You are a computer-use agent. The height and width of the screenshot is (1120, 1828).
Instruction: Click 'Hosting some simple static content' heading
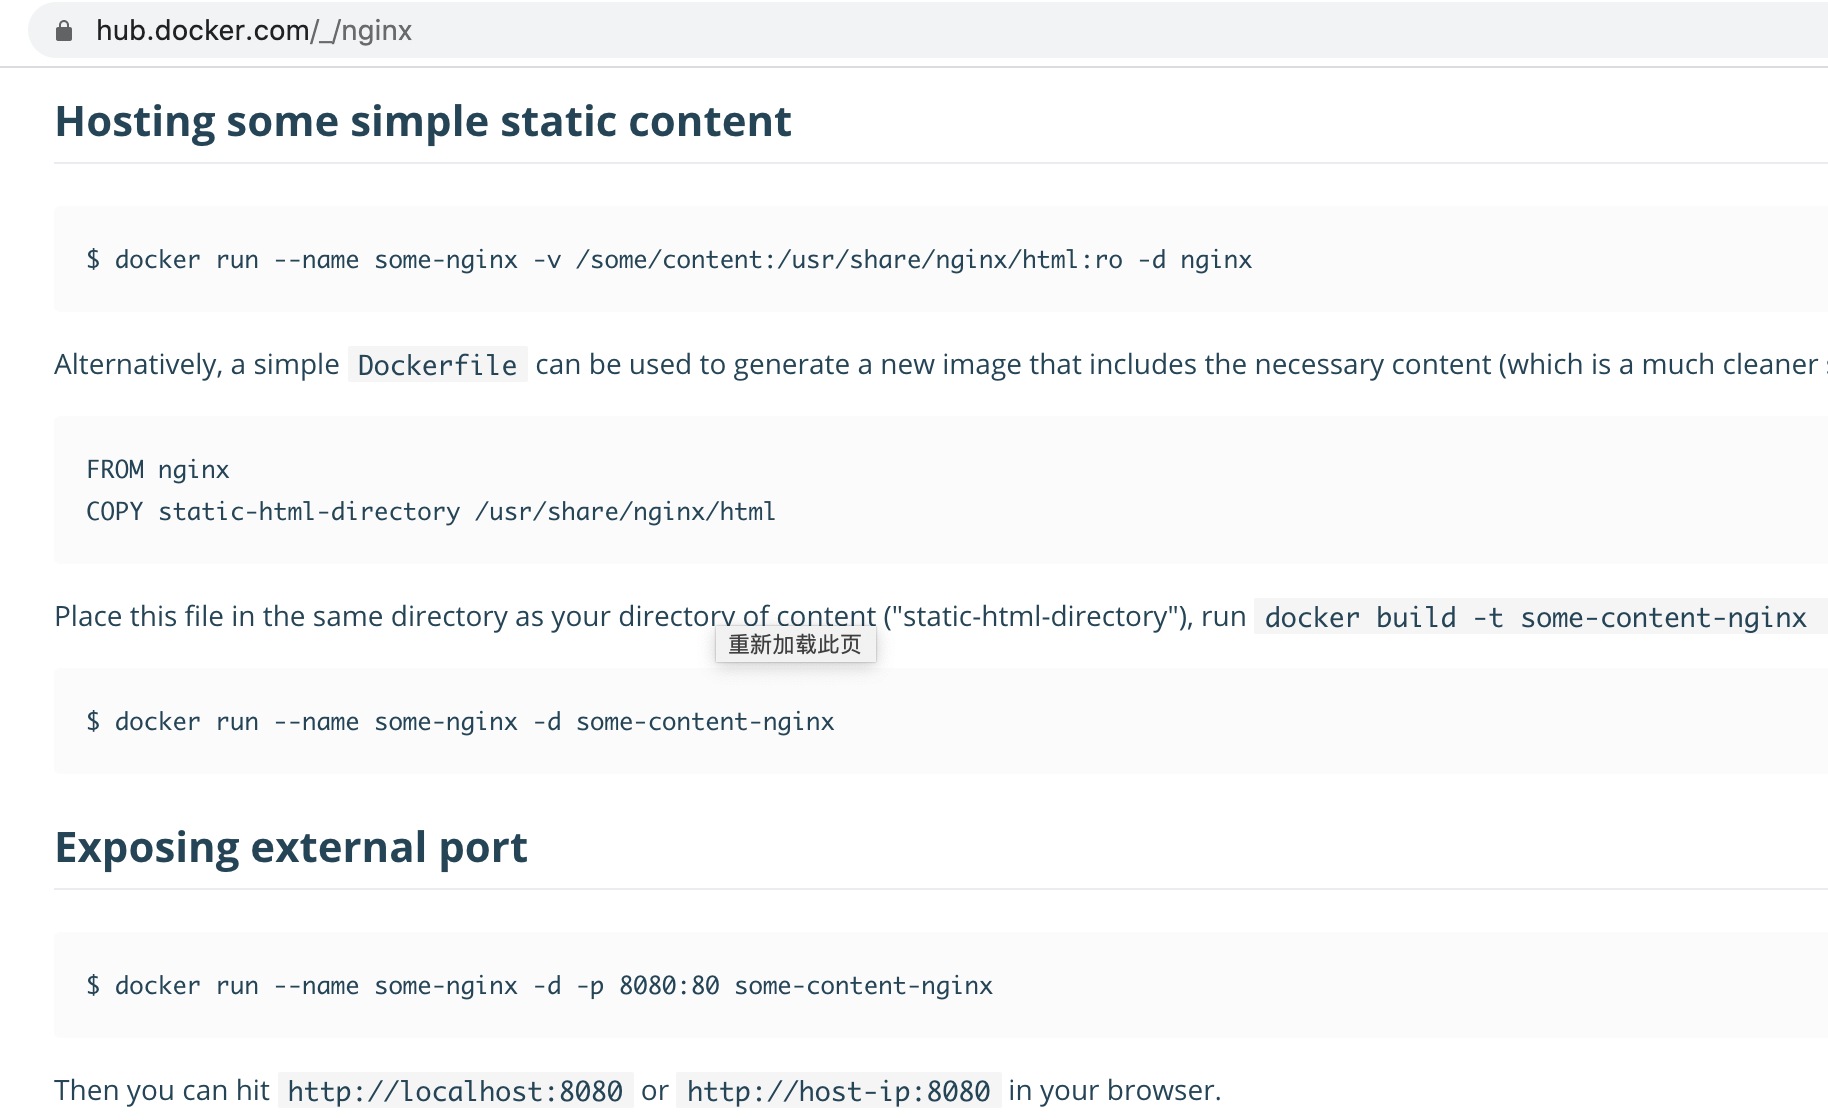click(x=423, y=122)
